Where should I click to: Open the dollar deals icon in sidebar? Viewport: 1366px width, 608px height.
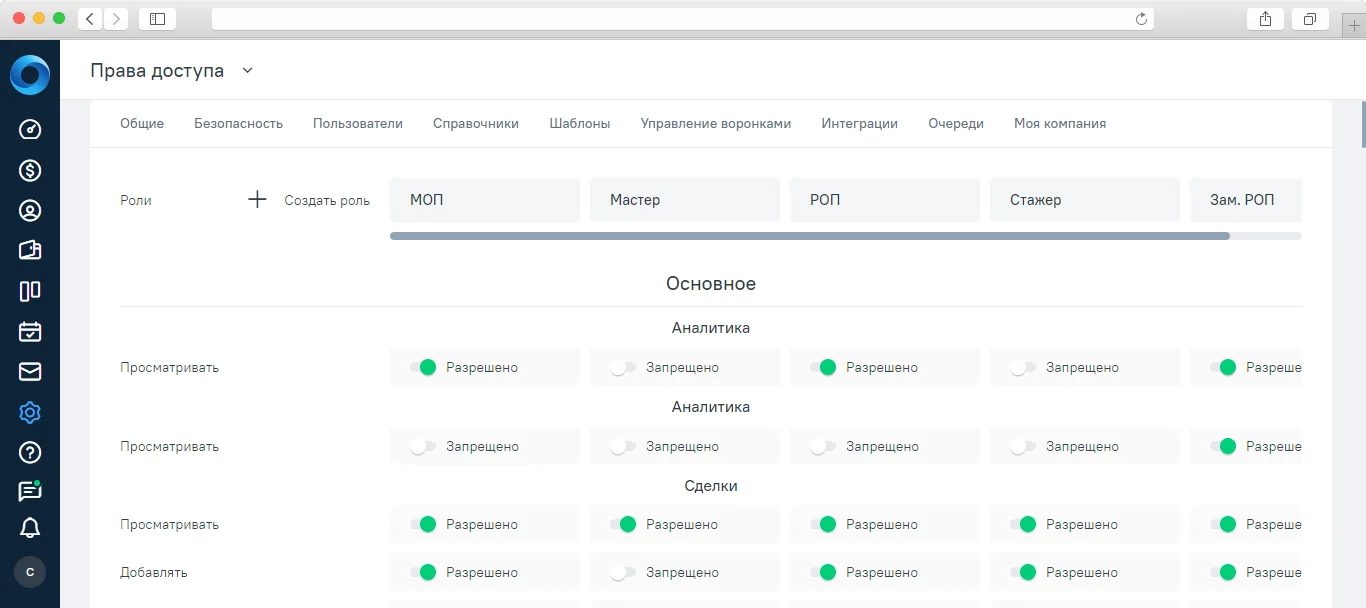pyautogui.click(x=30, y=170)
